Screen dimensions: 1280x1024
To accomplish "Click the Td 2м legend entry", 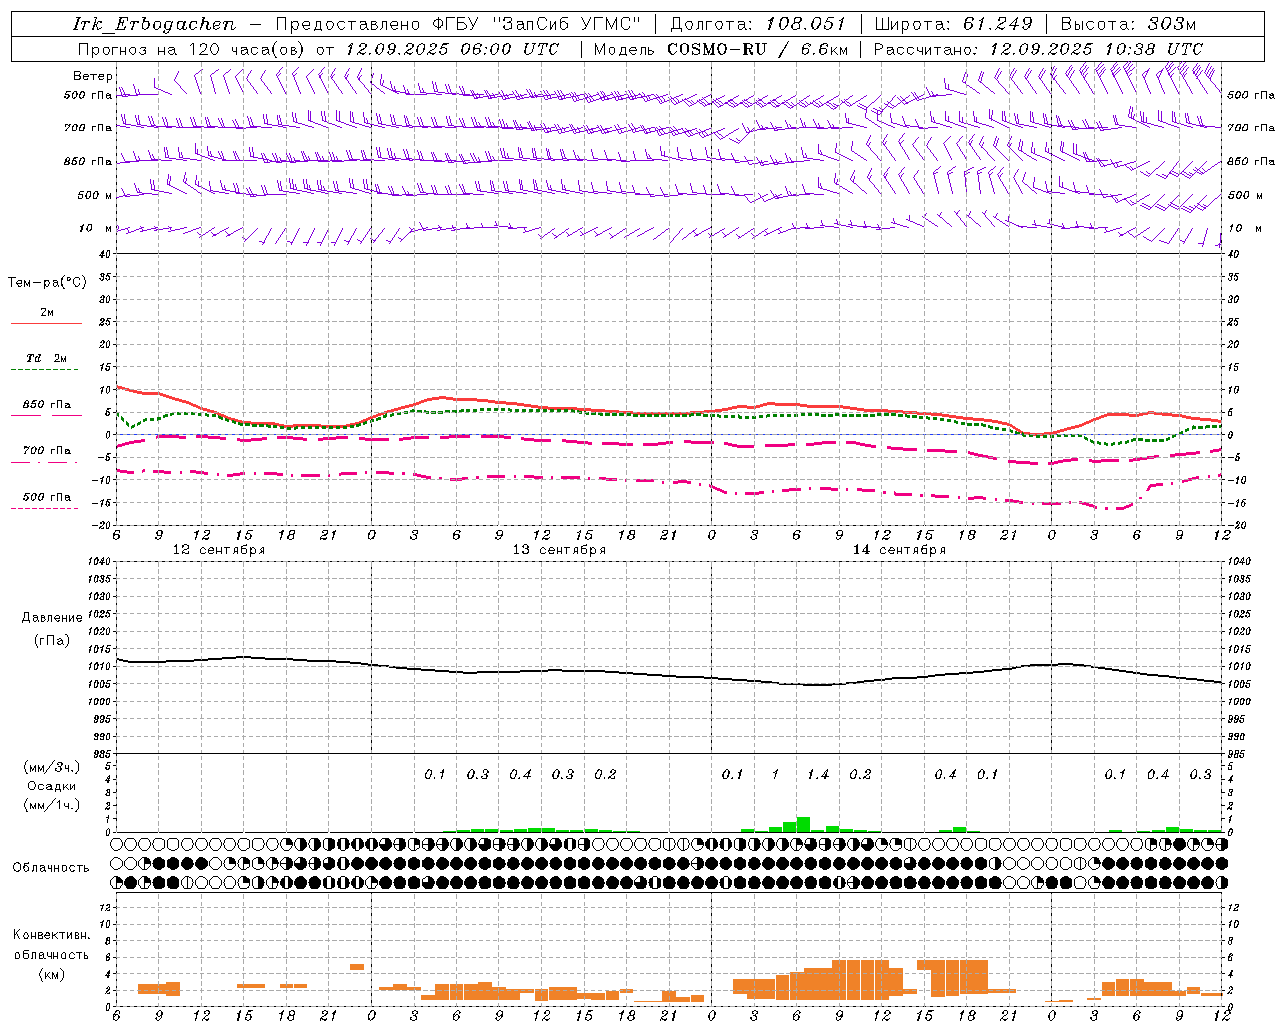I will point(46,358).
